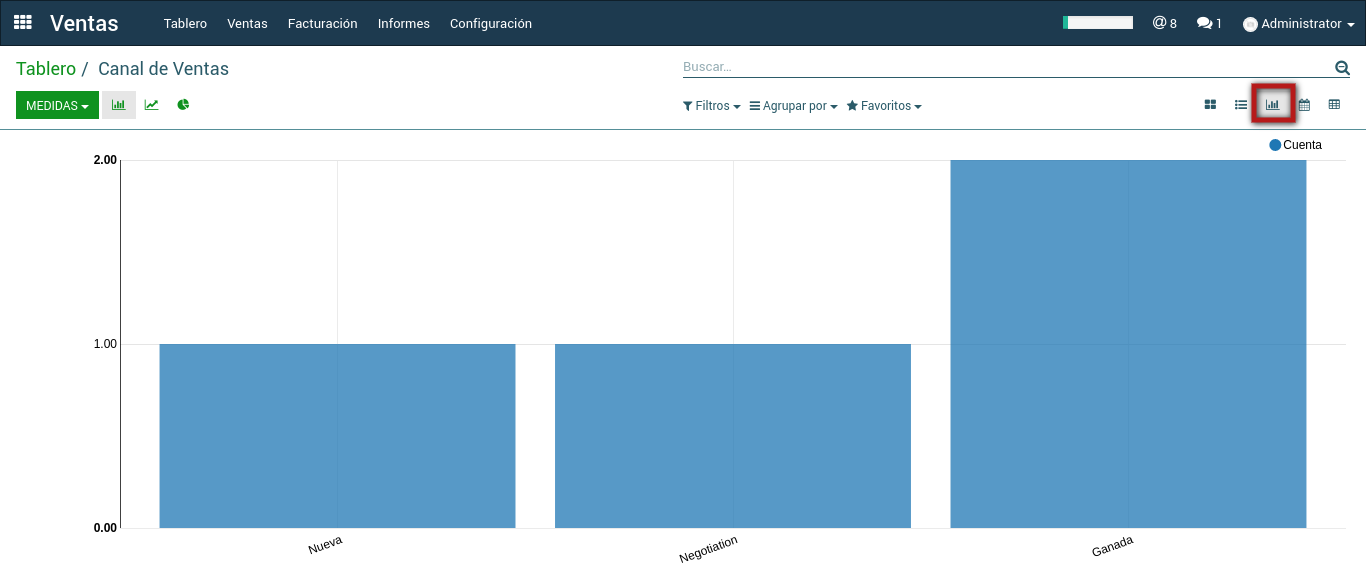The image size is (1366, 588).
Task: Open the calendar view
Action: pyautogui.click(x=1304, y=105)
